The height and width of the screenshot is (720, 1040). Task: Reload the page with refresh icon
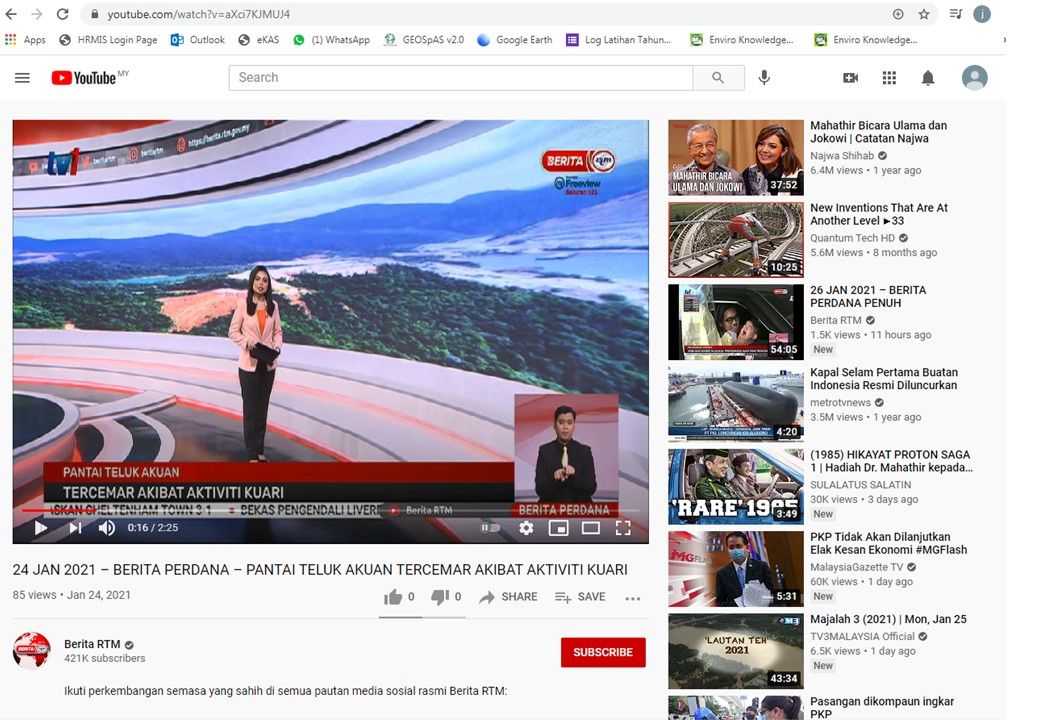(x=62, y=14)
